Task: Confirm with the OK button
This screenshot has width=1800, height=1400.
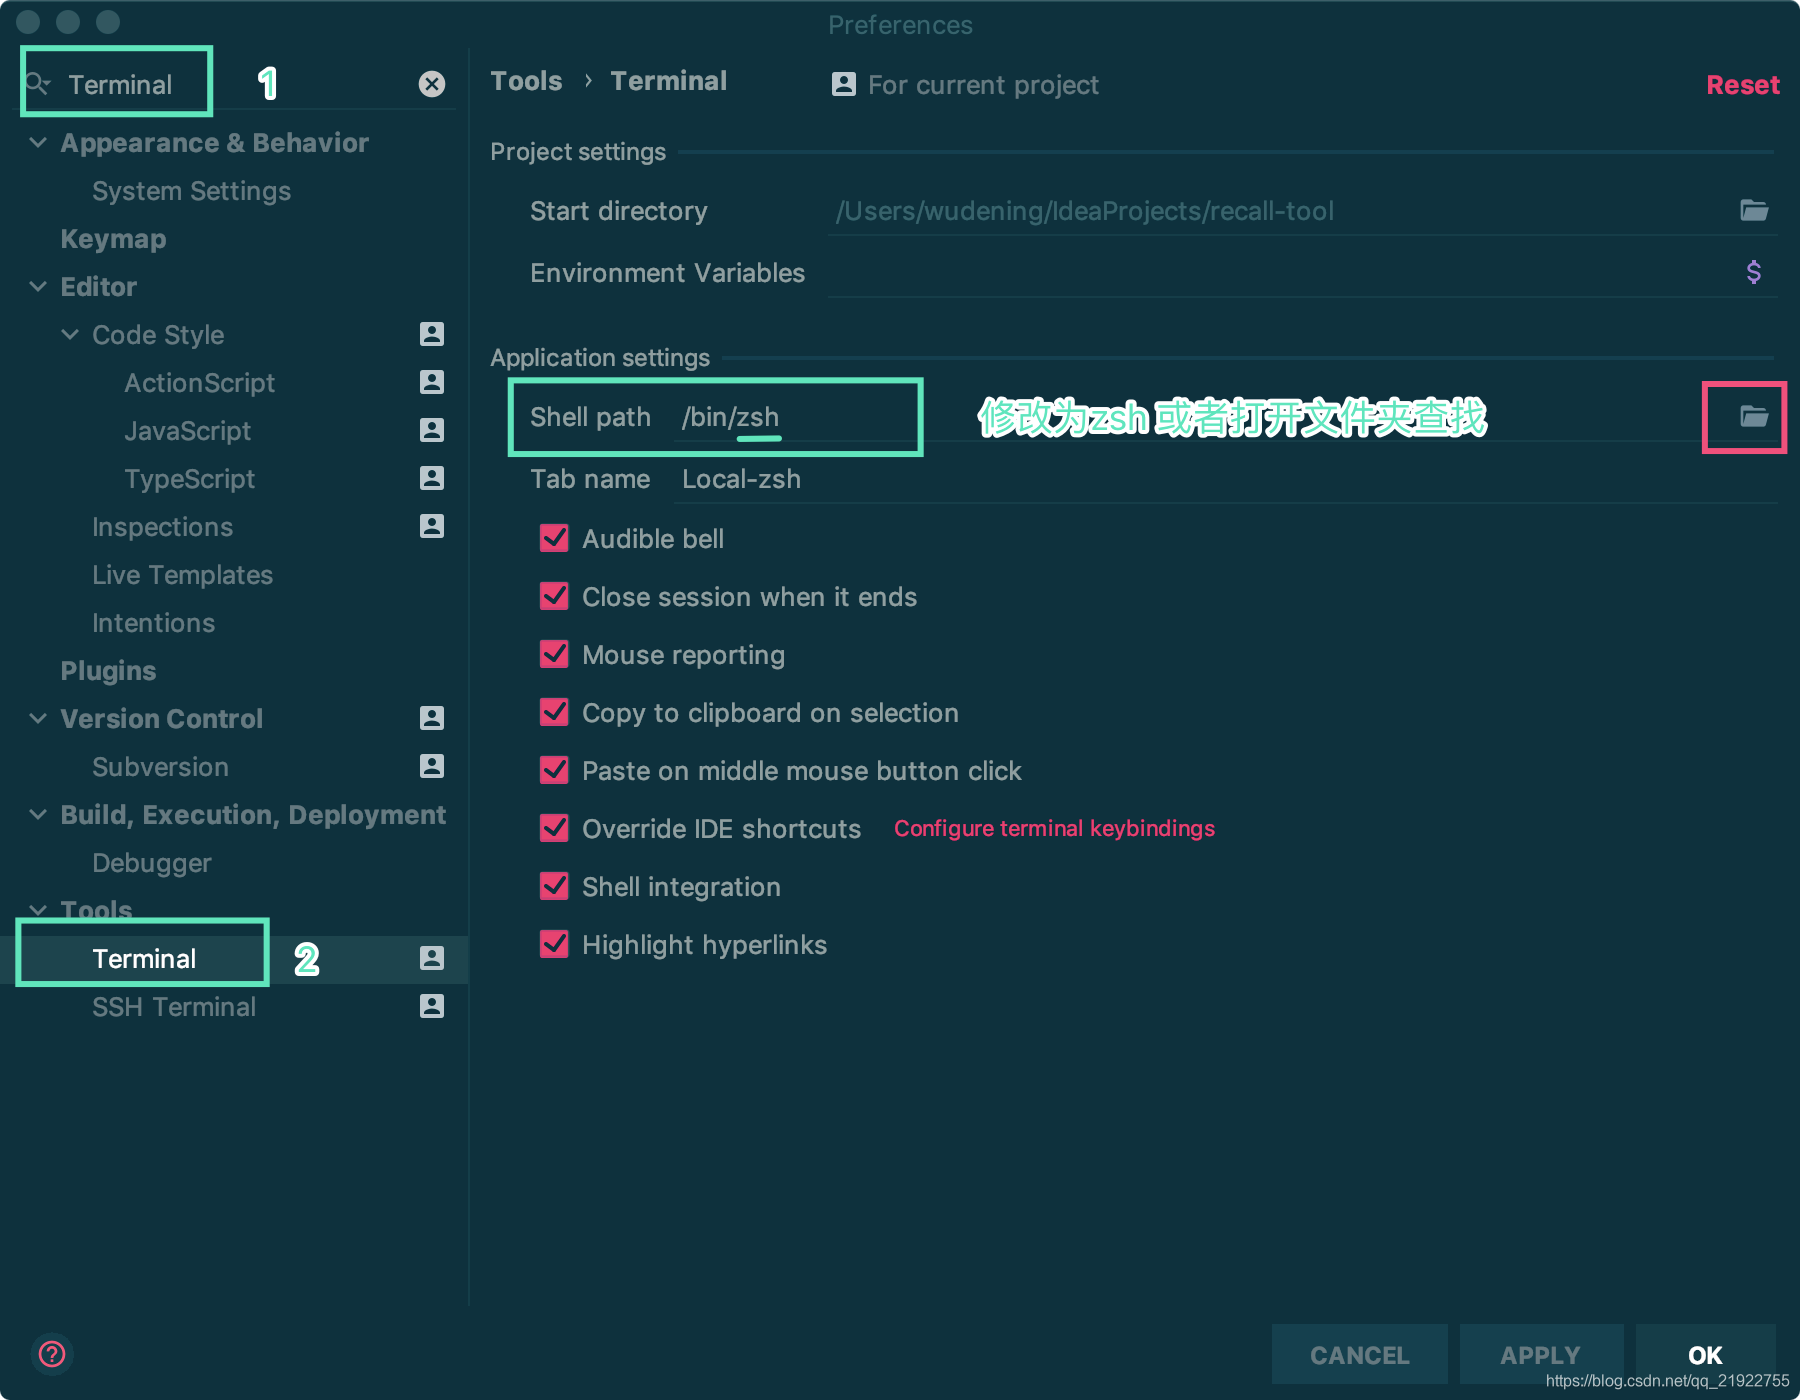Action: pos(1705,1354)
